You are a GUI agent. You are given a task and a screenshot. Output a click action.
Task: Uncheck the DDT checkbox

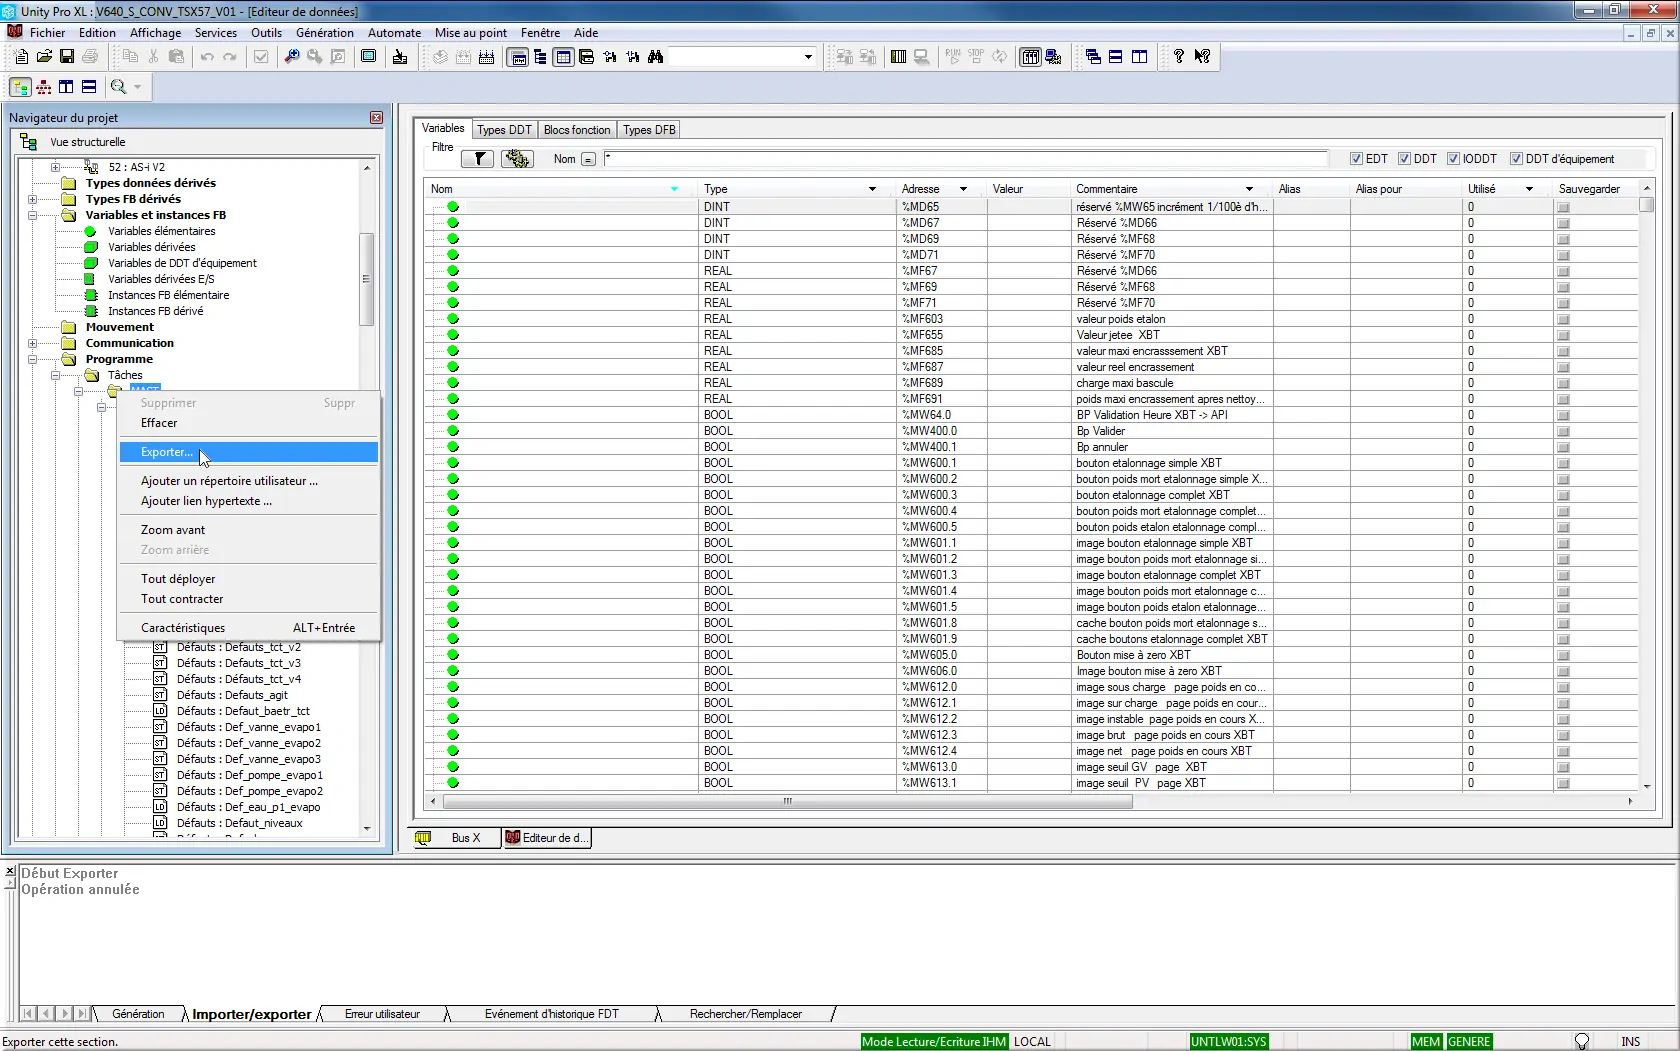tap(1404, 159)
